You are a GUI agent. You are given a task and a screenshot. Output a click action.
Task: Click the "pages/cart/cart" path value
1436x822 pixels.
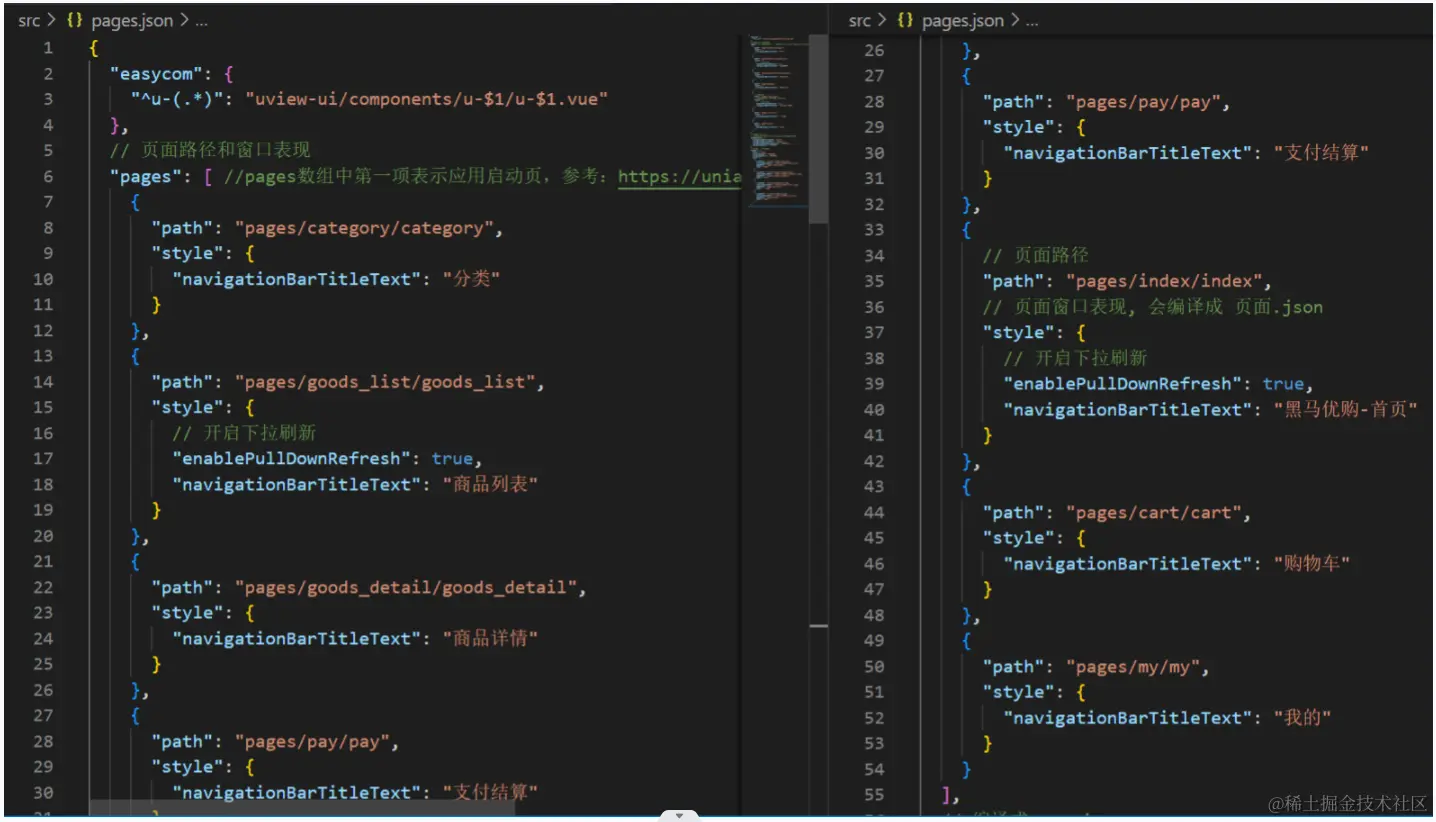[x=1154, y=512]
